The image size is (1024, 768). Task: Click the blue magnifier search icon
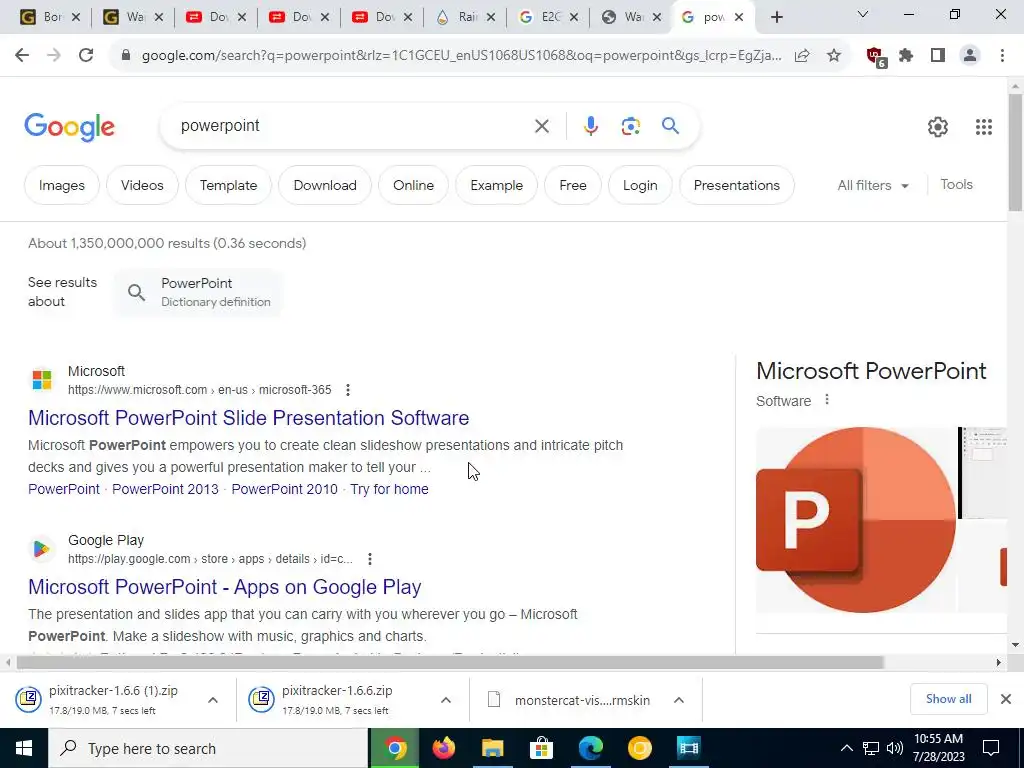(671, 125)
